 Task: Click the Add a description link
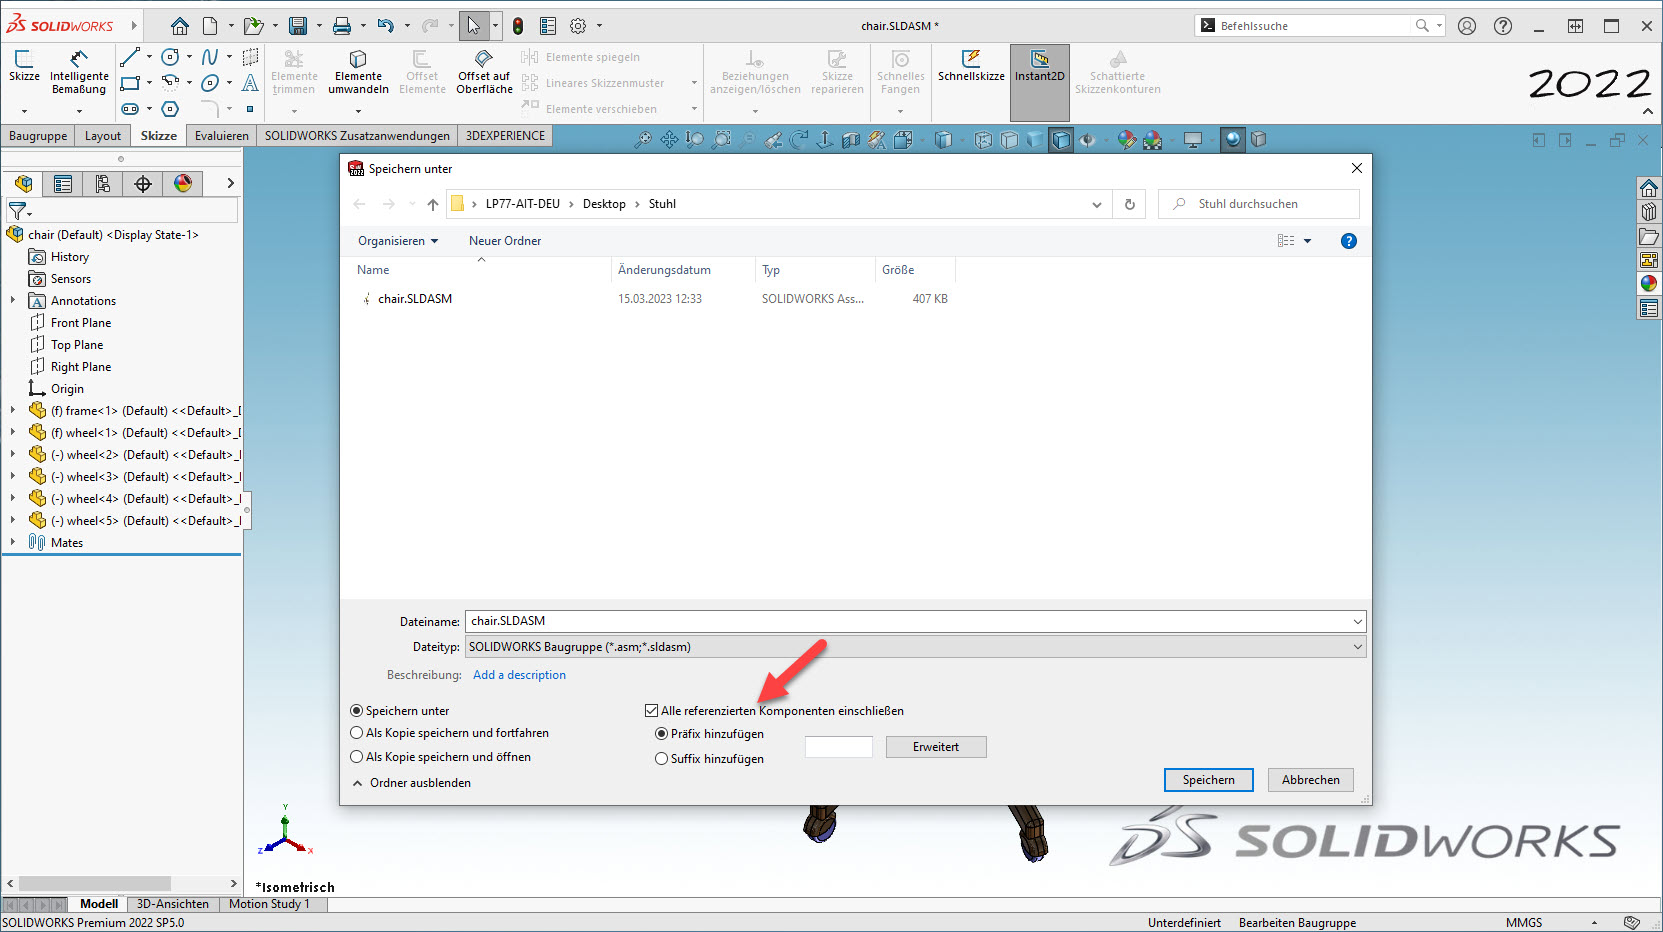519,675
